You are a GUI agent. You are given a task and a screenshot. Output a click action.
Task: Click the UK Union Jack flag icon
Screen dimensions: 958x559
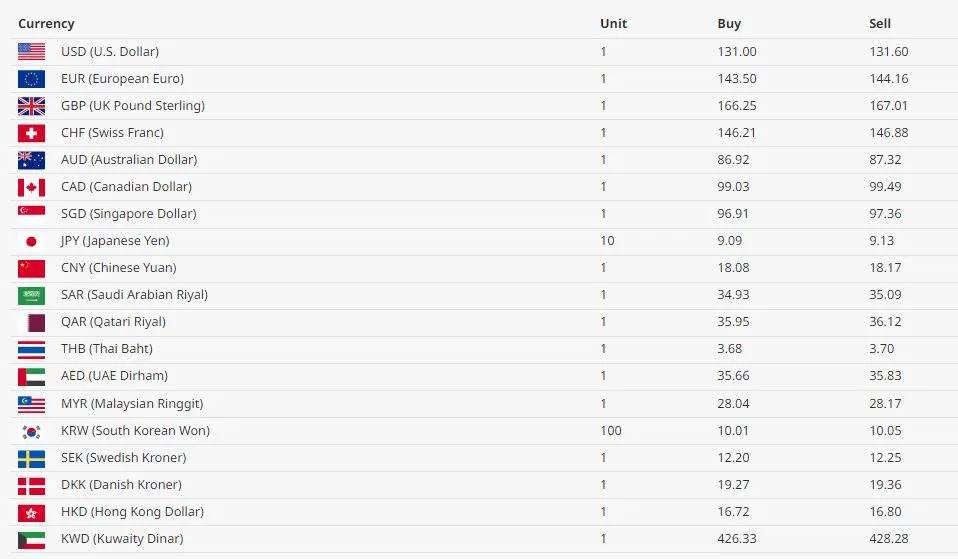pyautogui.click(x=31, y=106)
